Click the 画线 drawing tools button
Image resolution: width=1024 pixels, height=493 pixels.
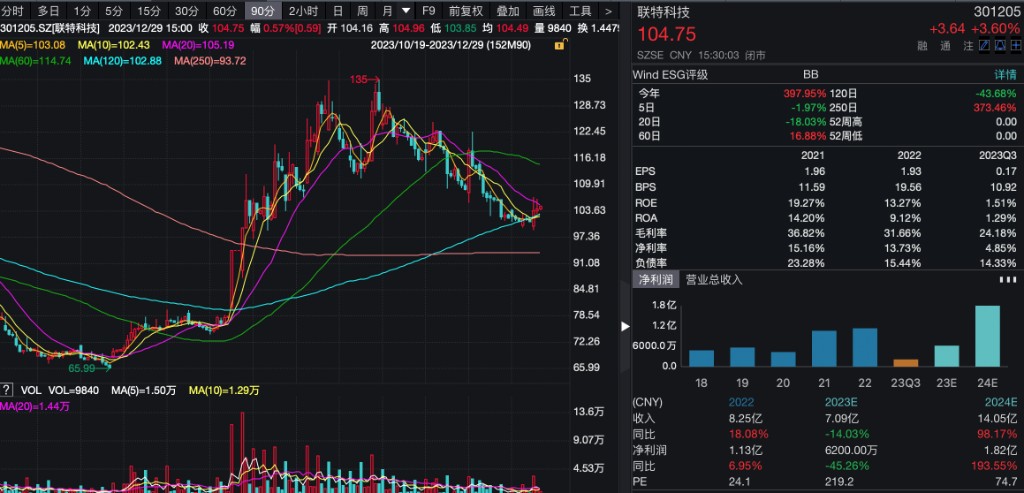pyautogui.click(x=543, y=10)
